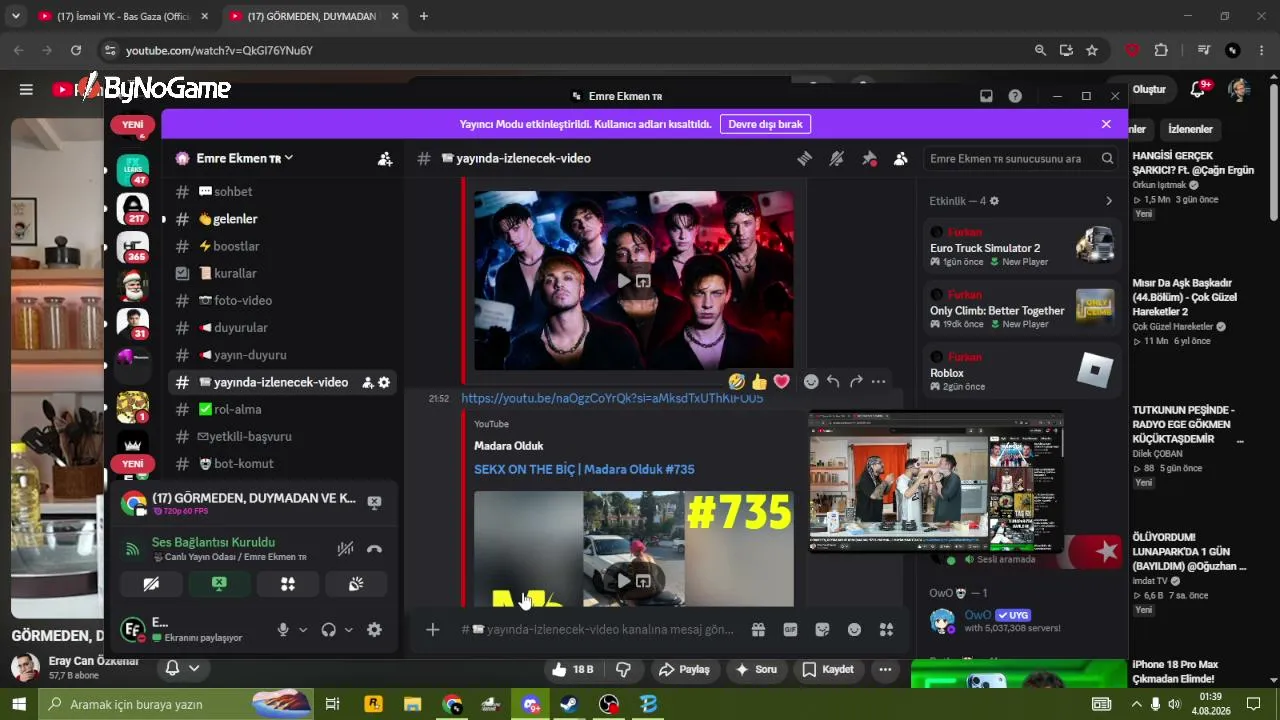Expand headphone output options arrow
Image resolution: width=1280 pixels, height=720 pixels.
coord(348,630)
